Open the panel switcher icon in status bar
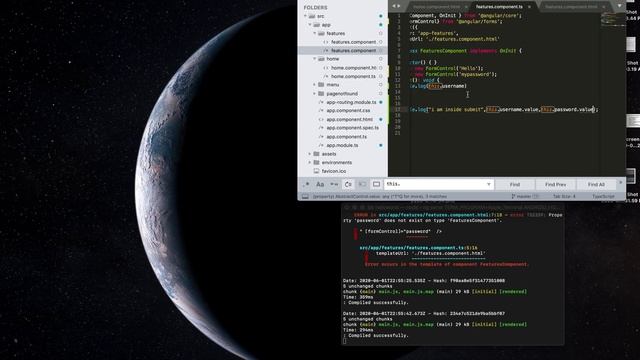This screenshot has width=640, height=360. pyautogui.click(x=305, y=196)
